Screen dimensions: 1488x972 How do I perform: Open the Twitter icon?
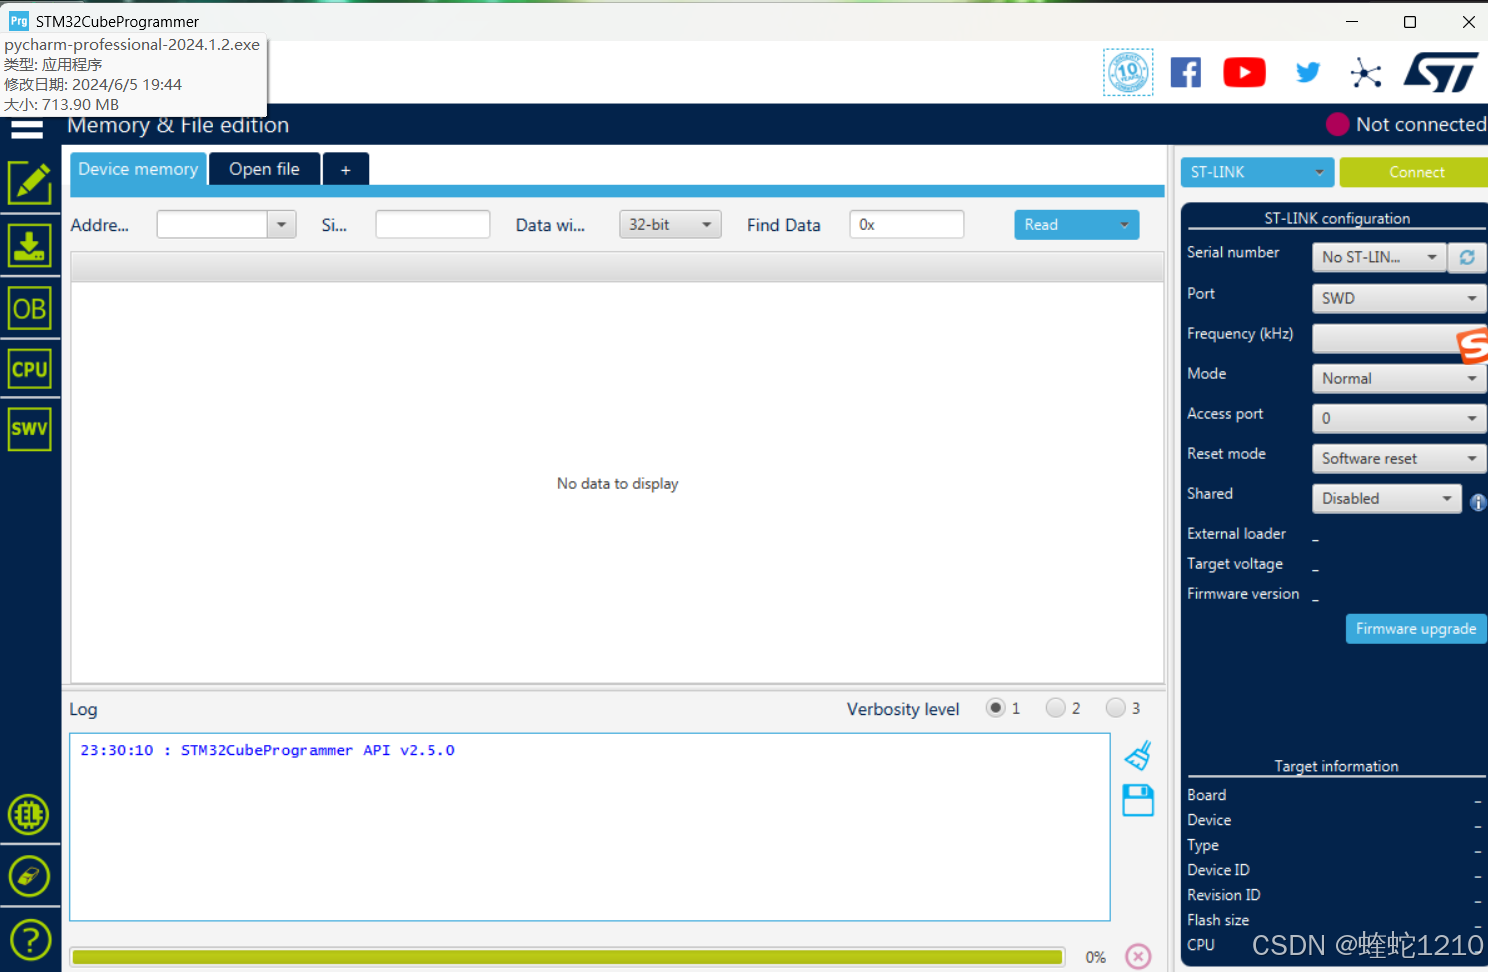[x=1307, y=72]
